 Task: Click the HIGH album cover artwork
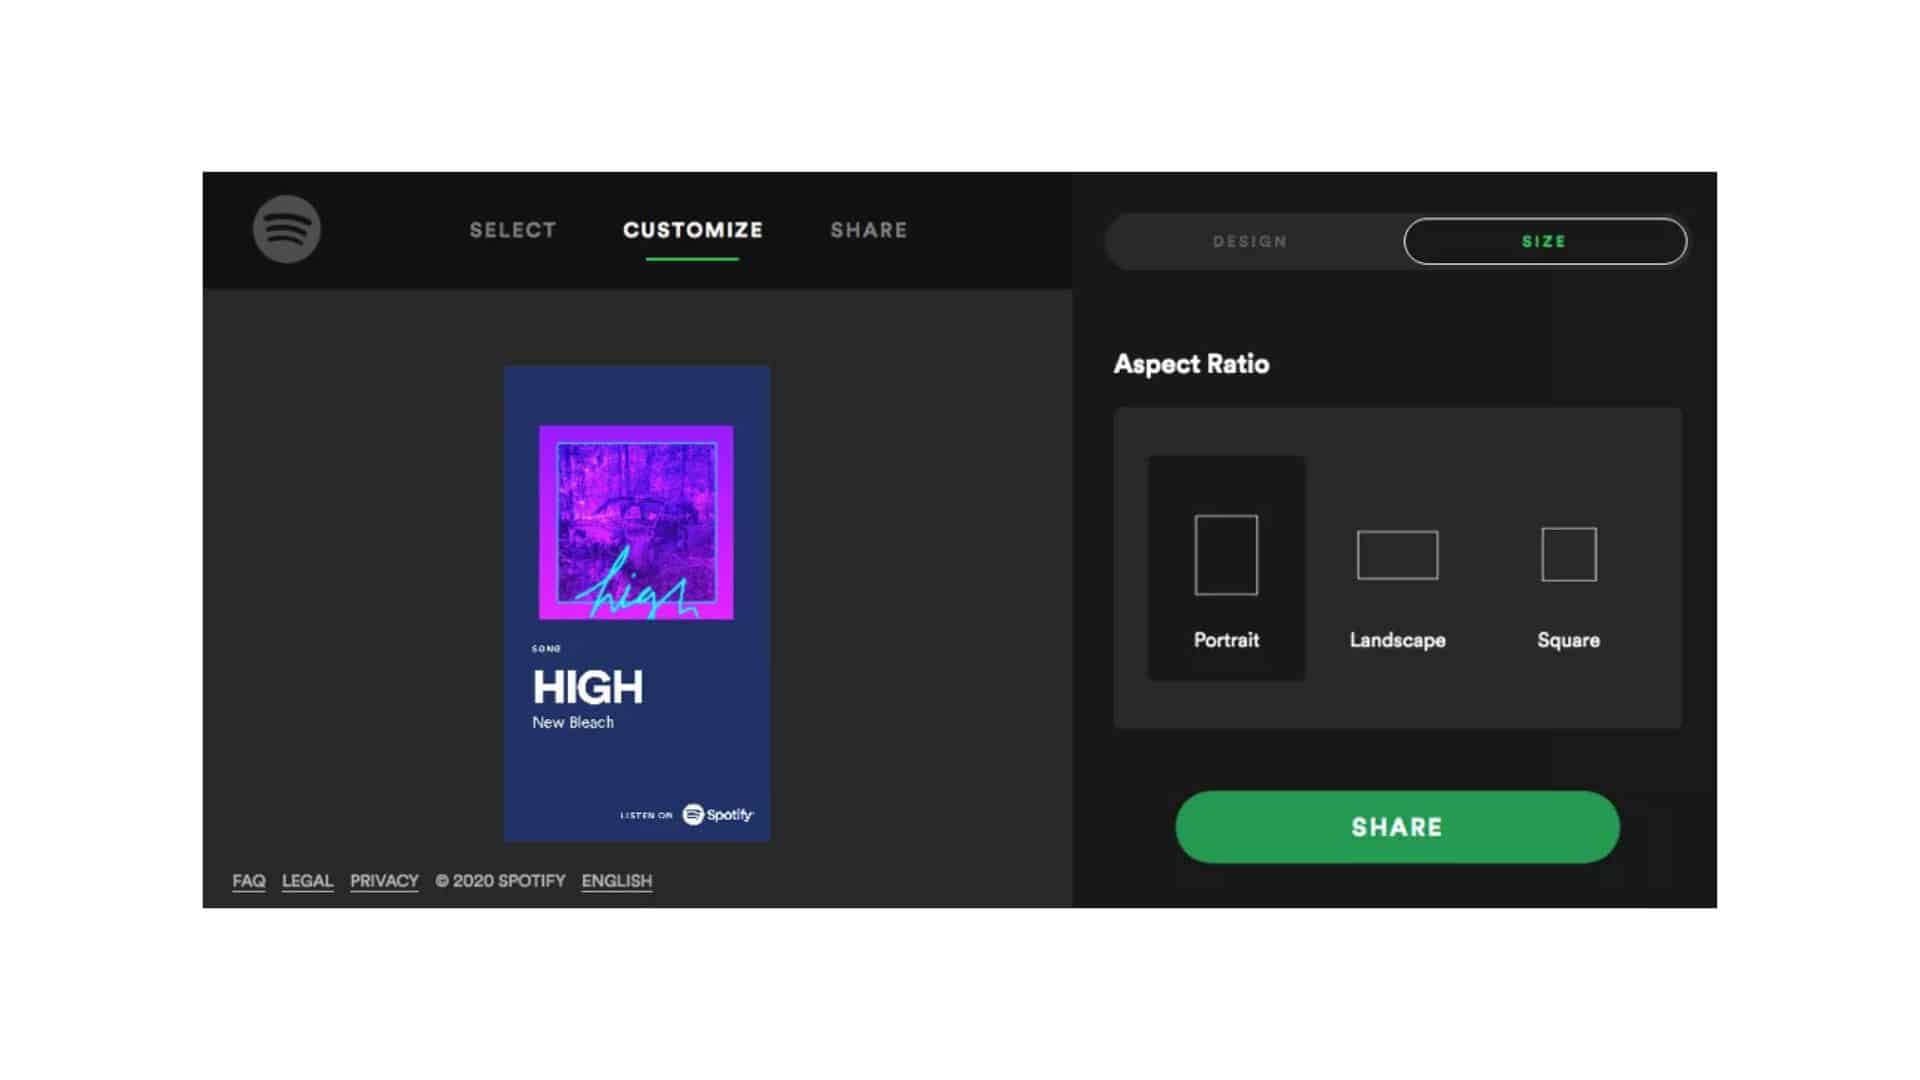coord(636,523)
